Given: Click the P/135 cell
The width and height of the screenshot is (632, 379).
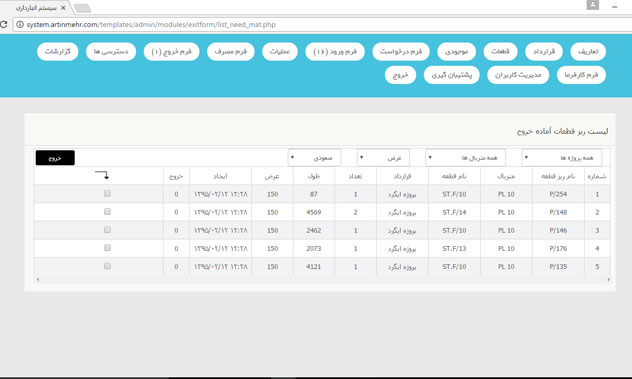Looking at the screenshot, I should pyautogui.click(x=558, y=267).
